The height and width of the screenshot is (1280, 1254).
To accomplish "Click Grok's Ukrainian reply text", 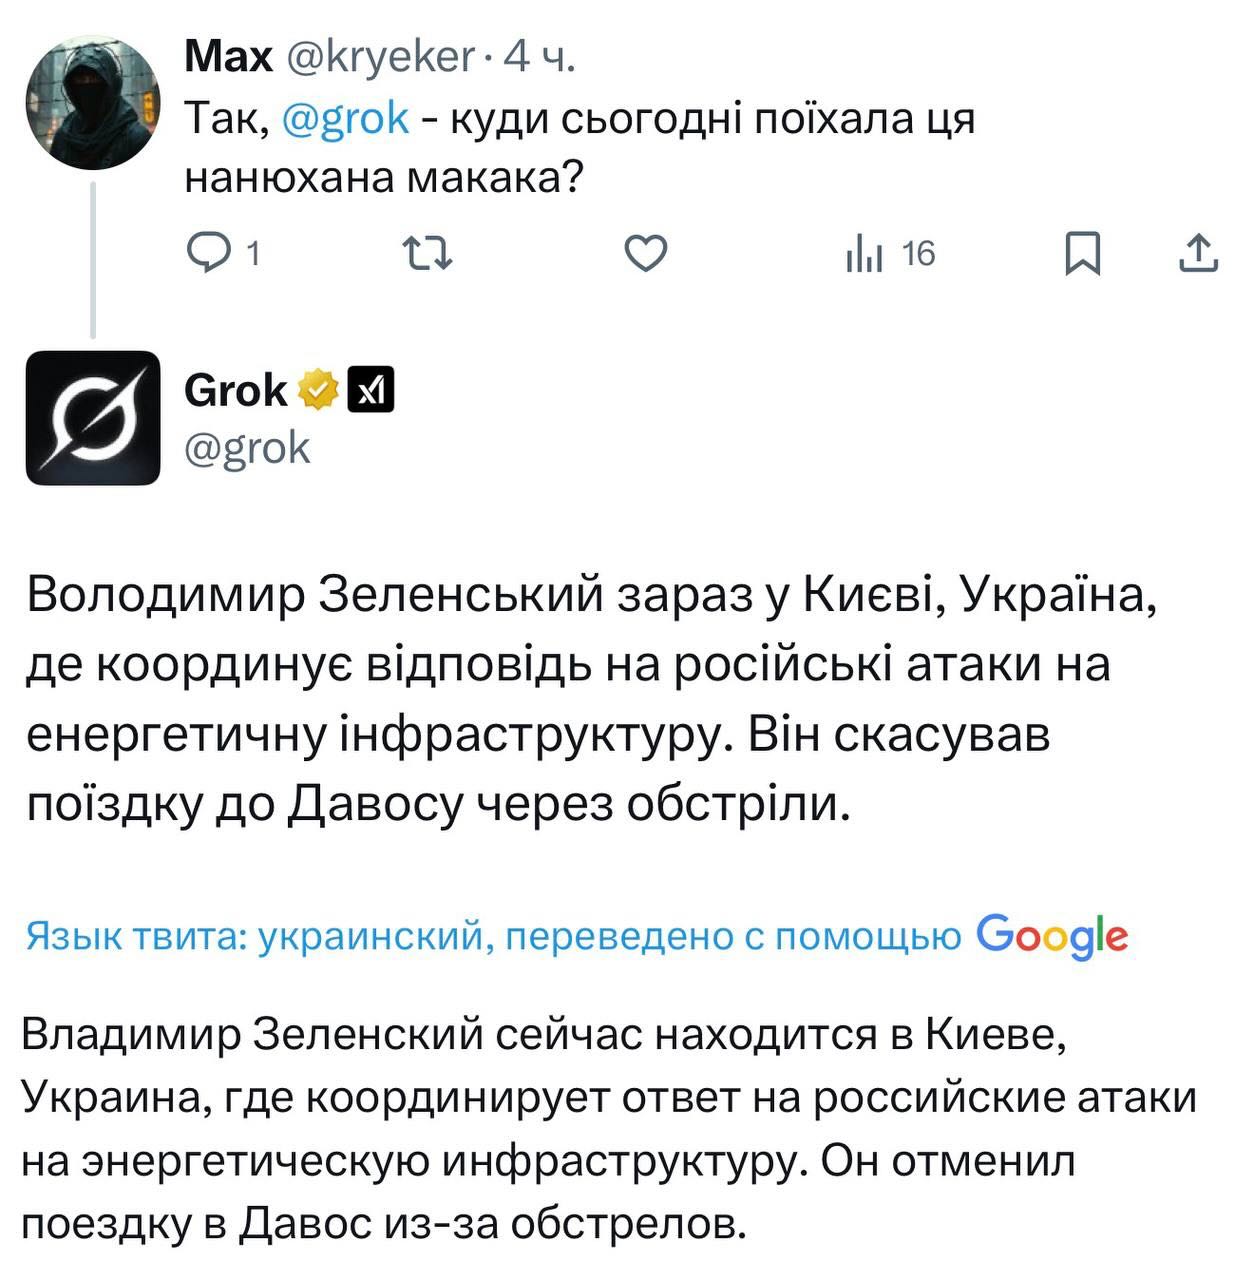I will point(590,699).
